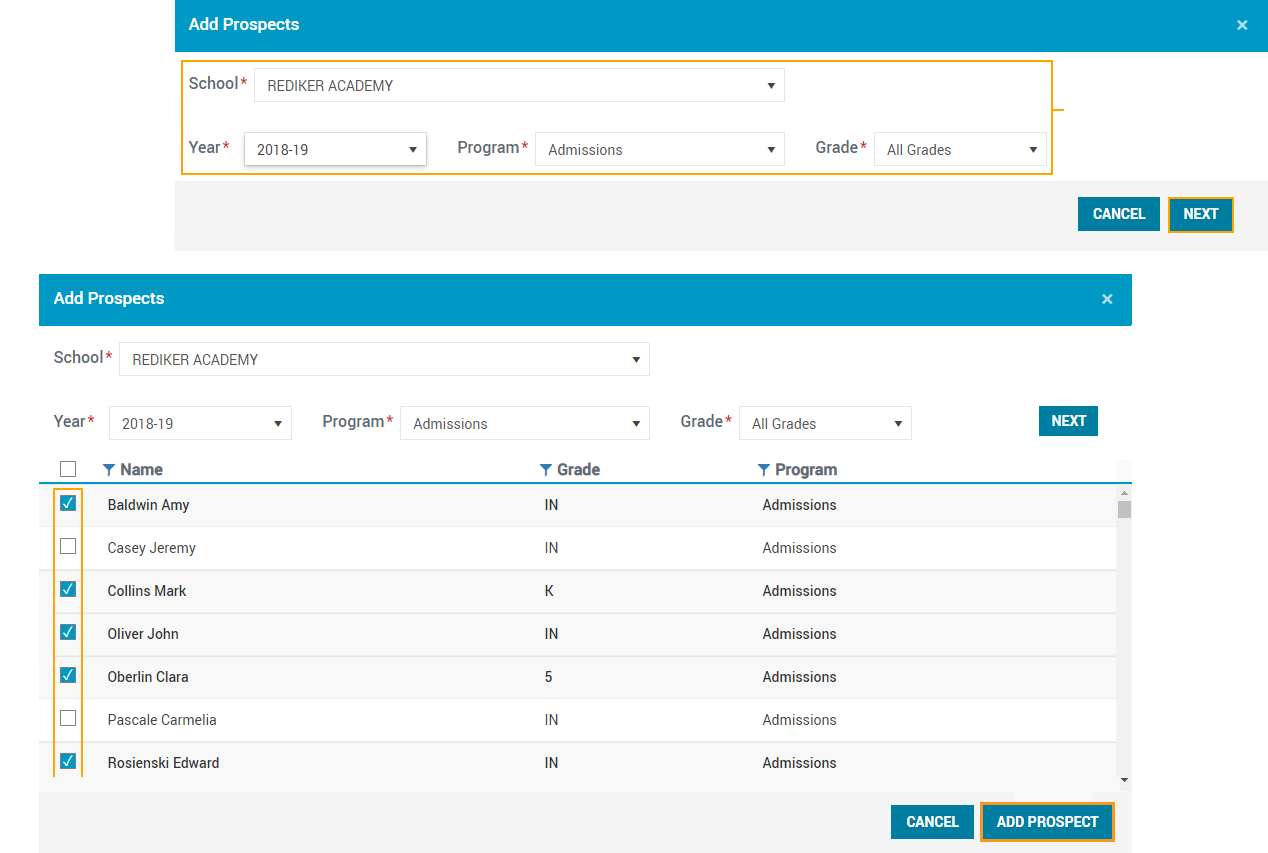Select the Rosienski Edward name cell

pos(163,763)
